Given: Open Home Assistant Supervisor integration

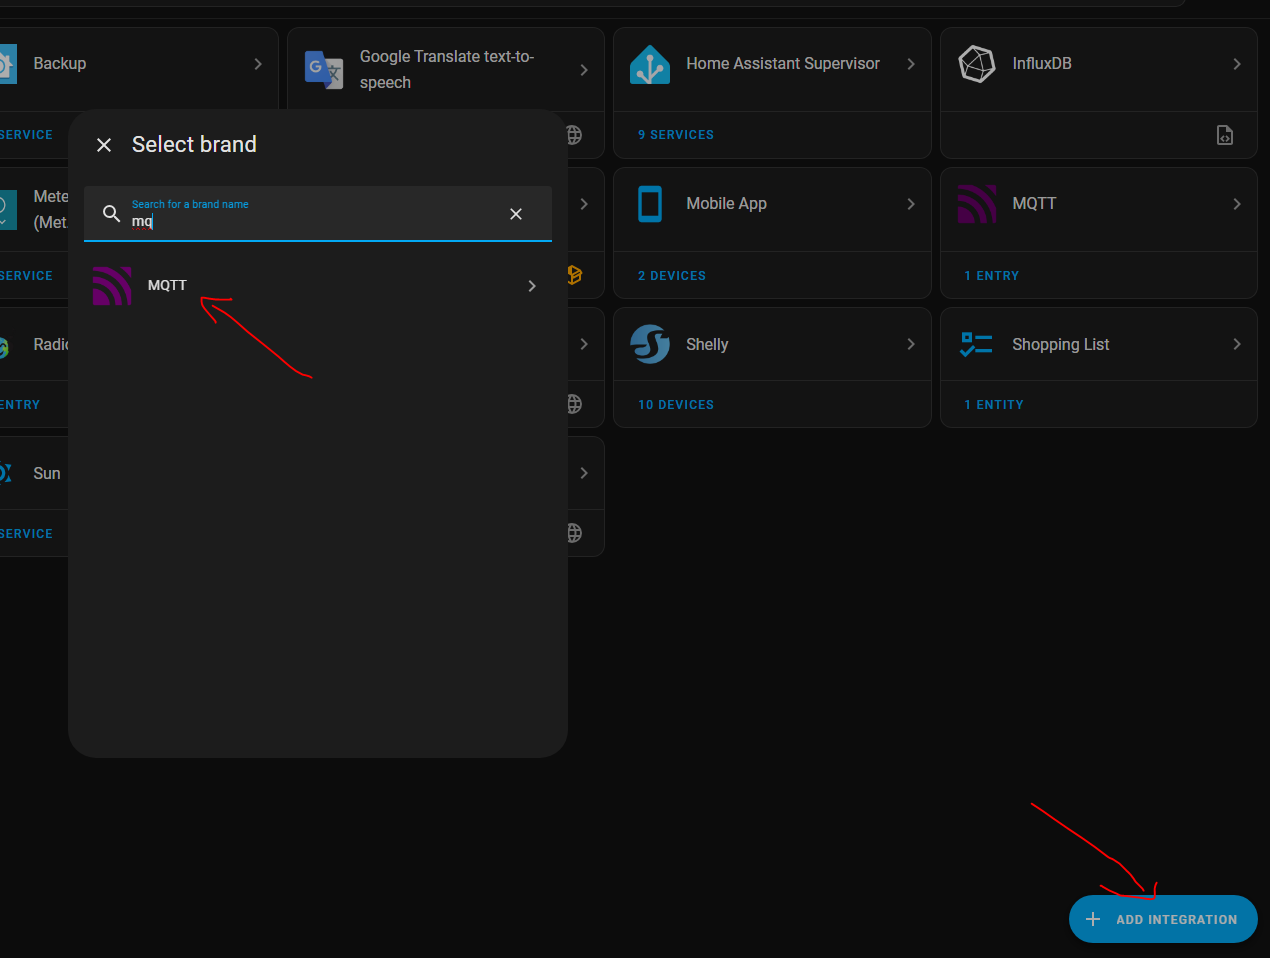Looking at the screenshot, I should 783,64.
